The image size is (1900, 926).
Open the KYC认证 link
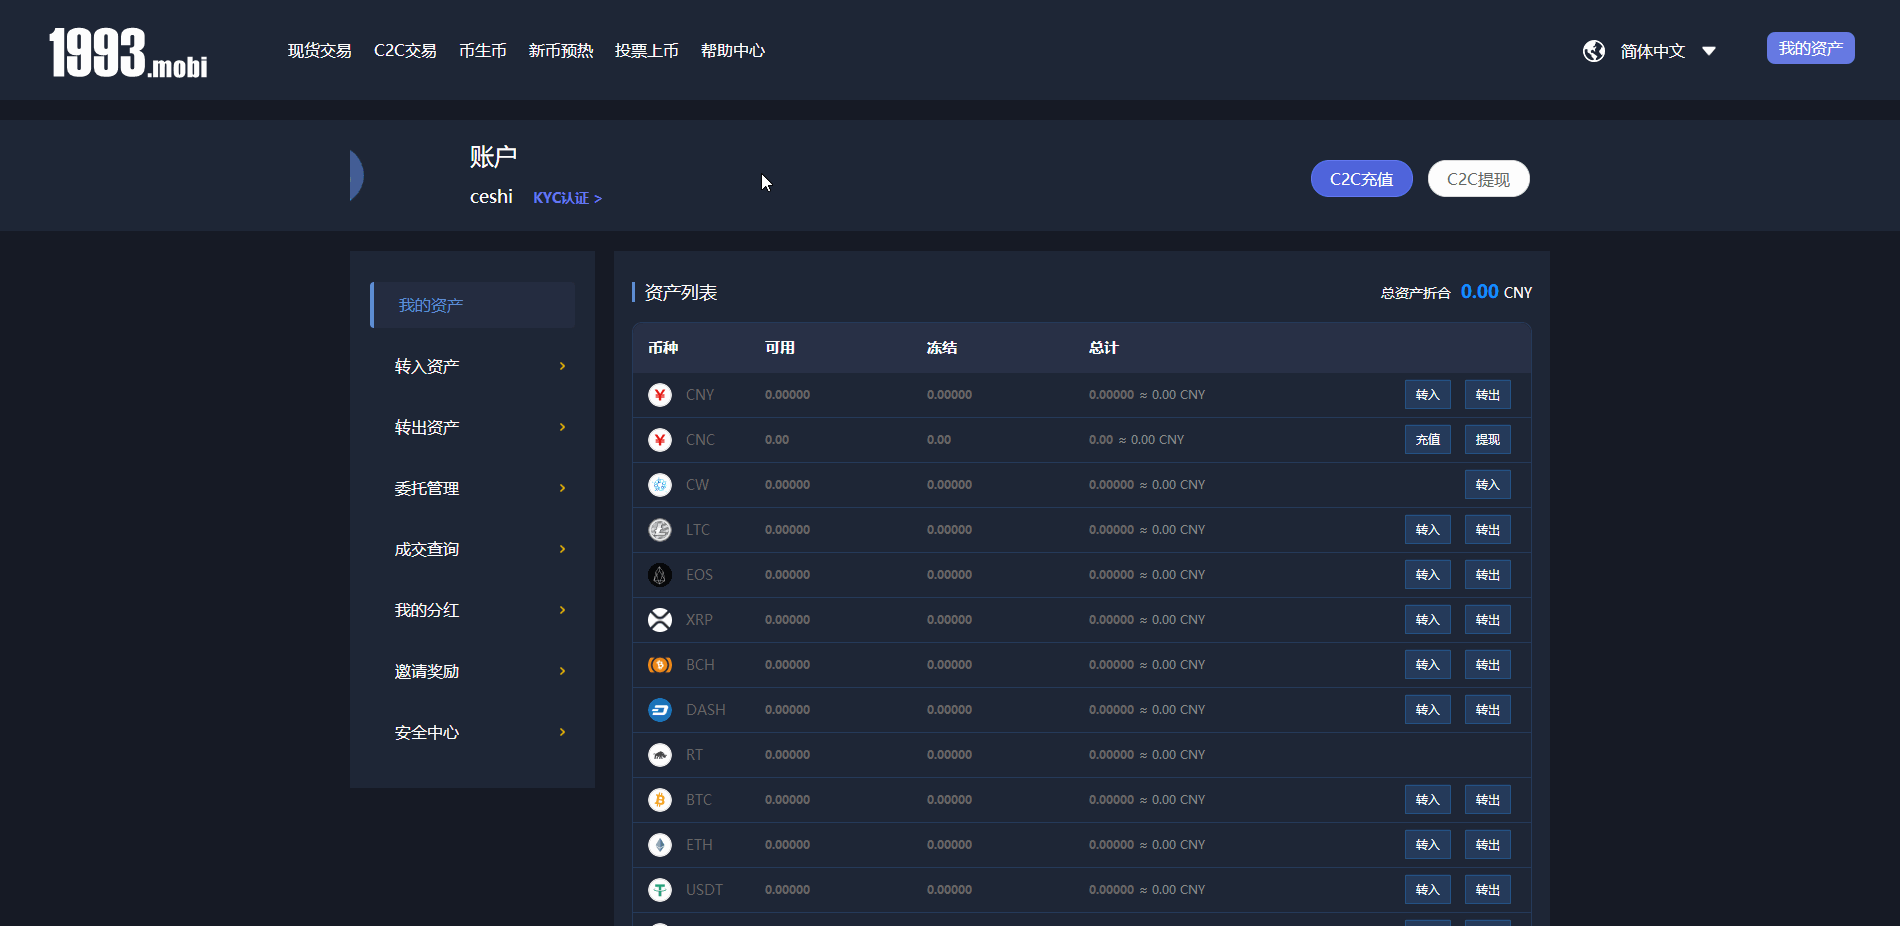(567, 198)
